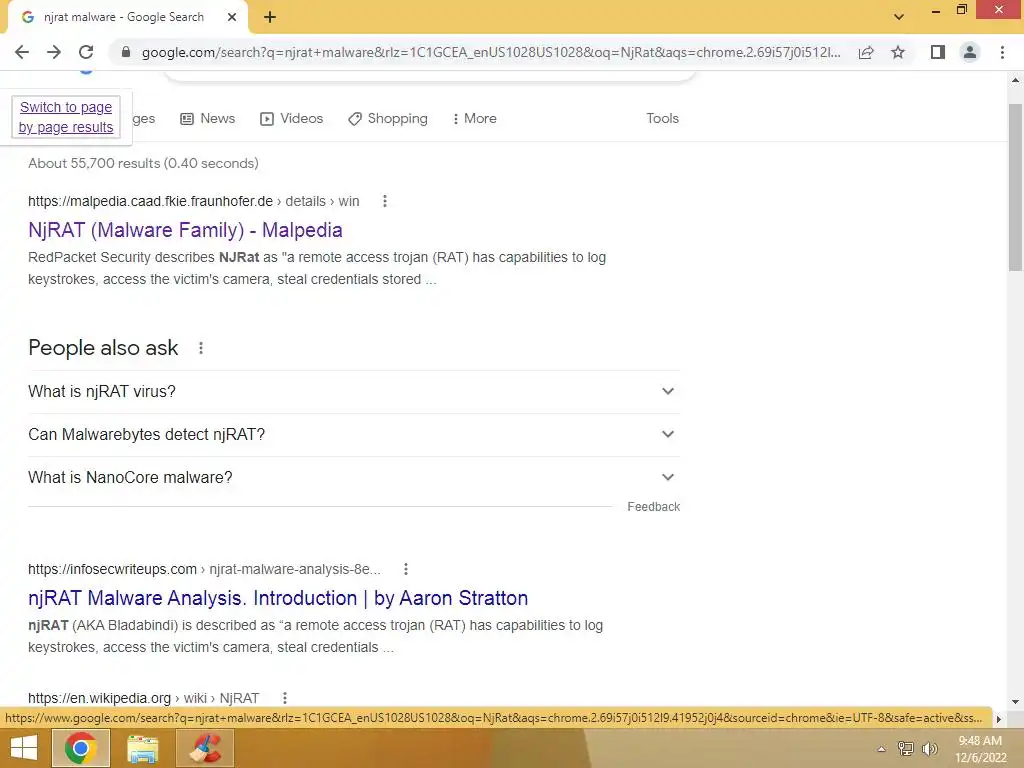This screenshot has width=1024, height=768.
Task: Open the tab search dropdown arrow
Action: [899, 17]
